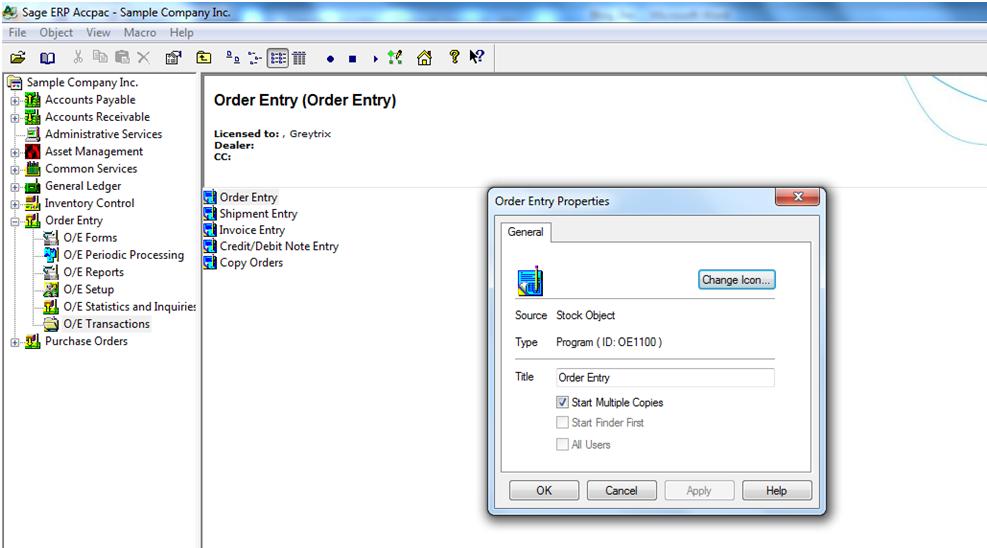Click the Title input field
This screenshot has width=987, height=548.
(665, 377)
